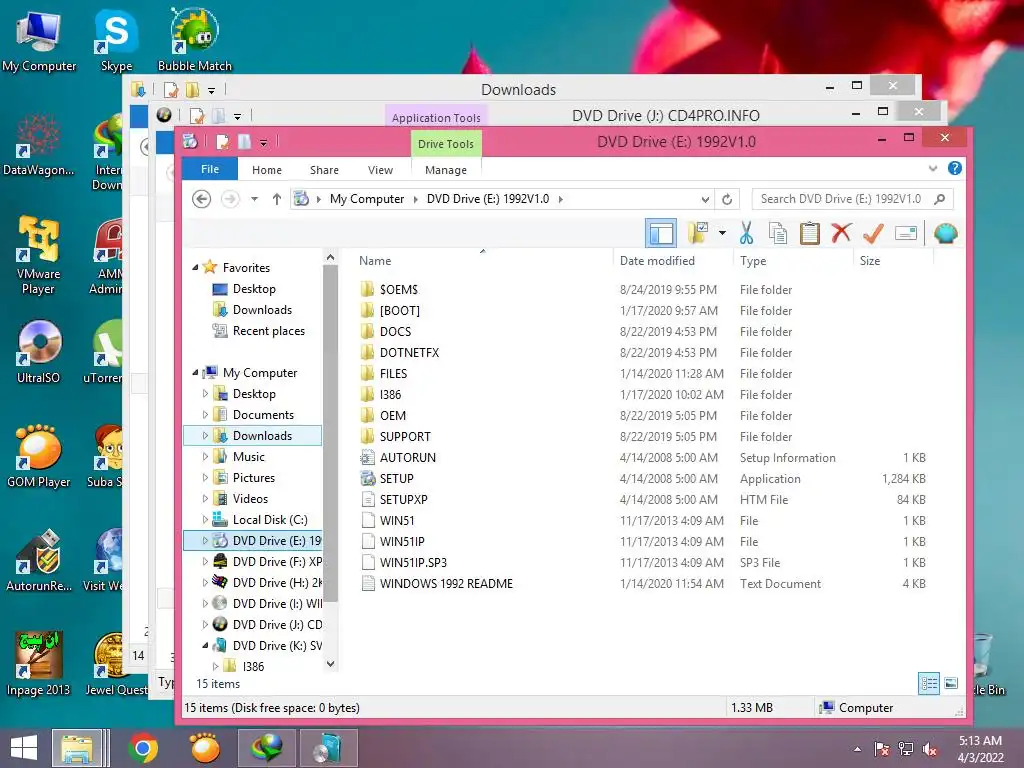Click My Computer in the address breadcrumb
1024x768 pixels.
(367, 199)
